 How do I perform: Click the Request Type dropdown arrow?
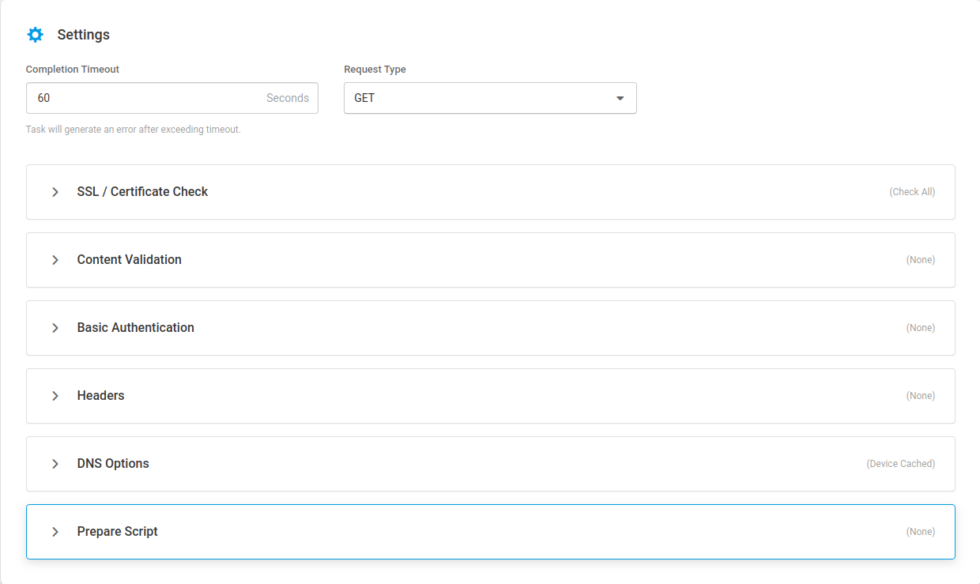621,97
